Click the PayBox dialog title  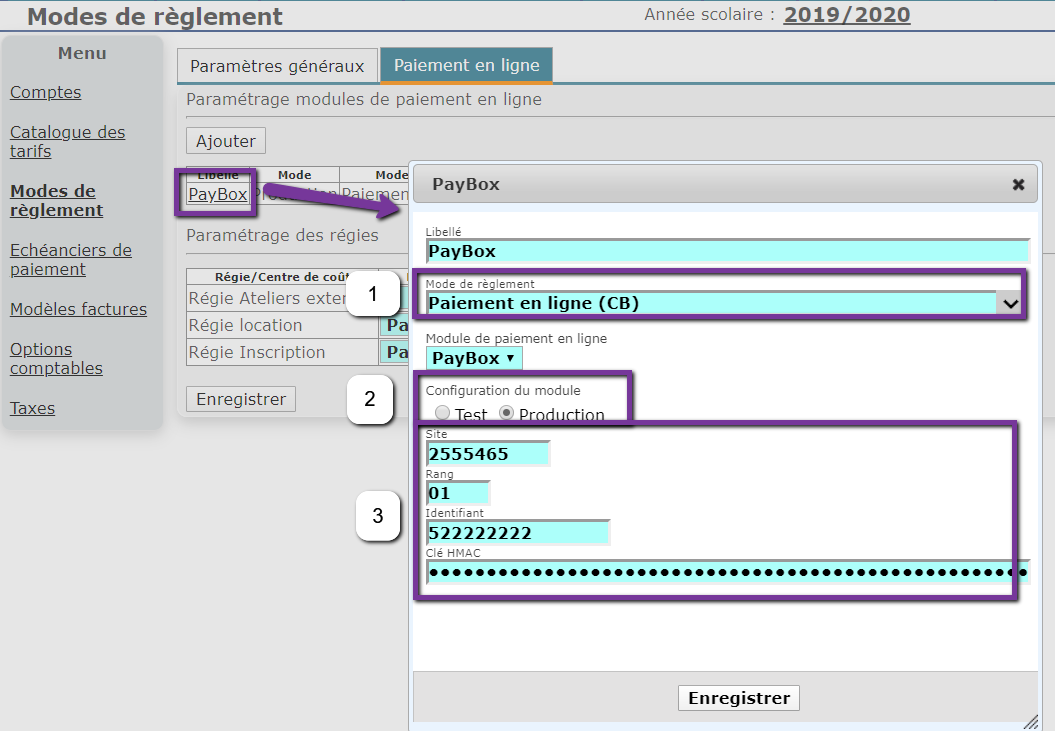(466, 184)
